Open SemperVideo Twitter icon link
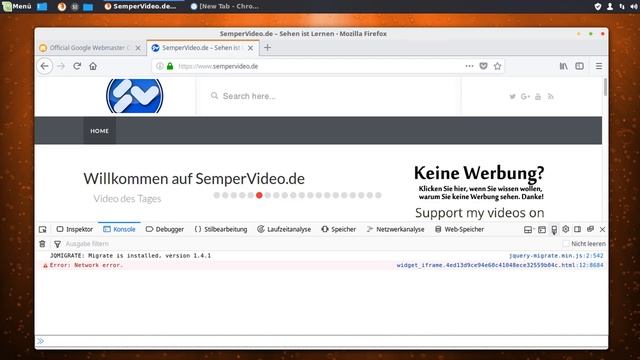Image resolution: width=640 pixels, height=360 pixels. [x=512, y=97]
